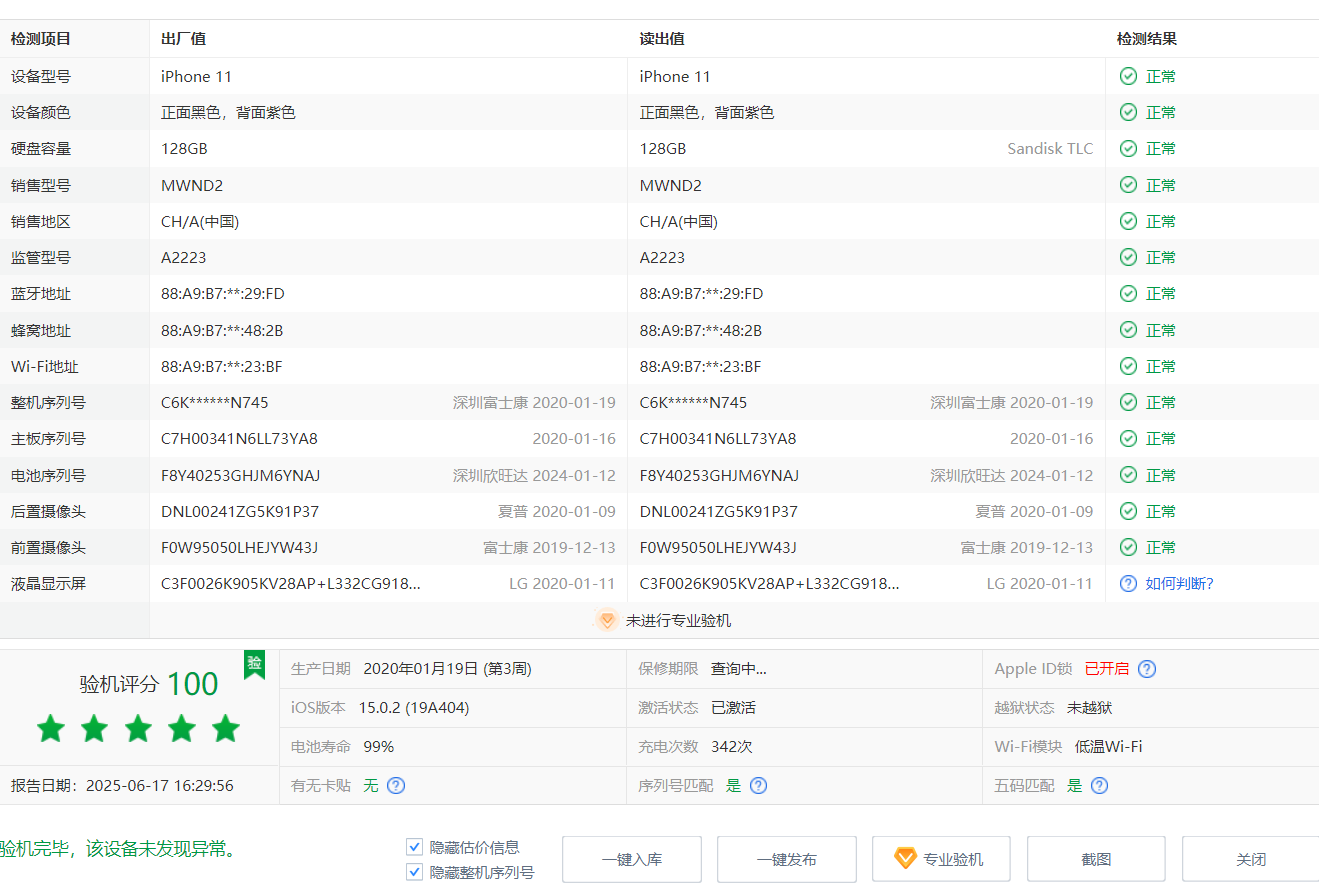Click Sandisk TLC in the 硬盘容量 row
The width and height of the screenshot is (1319, 887).
1050,148
